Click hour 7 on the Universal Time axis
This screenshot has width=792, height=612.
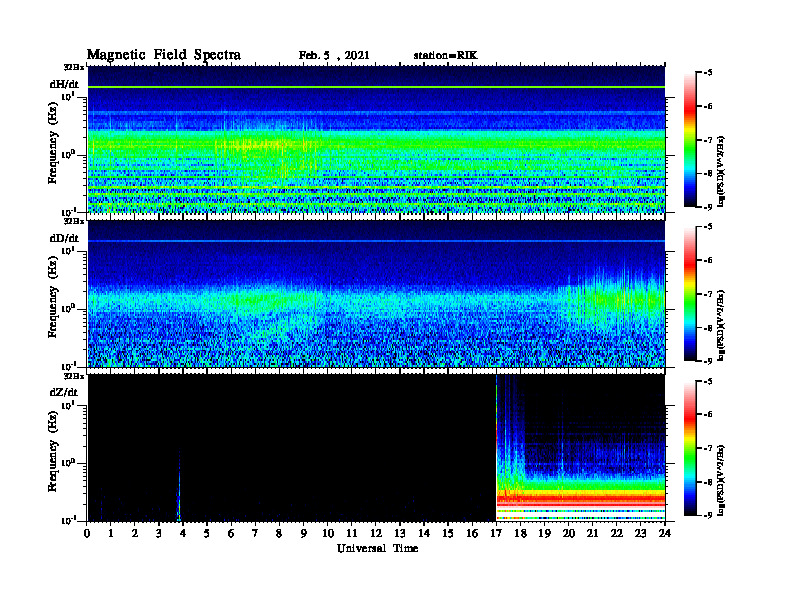point(256,534)
